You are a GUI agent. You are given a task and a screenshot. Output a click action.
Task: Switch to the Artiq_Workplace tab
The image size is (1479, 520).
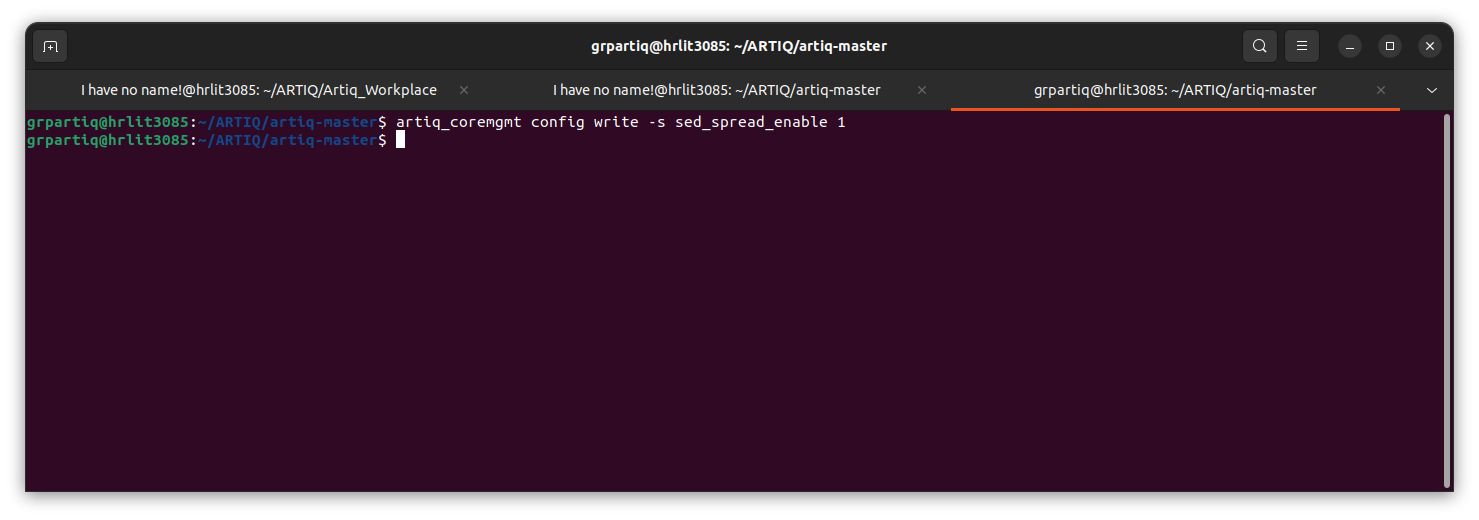[x=259, y=90]
